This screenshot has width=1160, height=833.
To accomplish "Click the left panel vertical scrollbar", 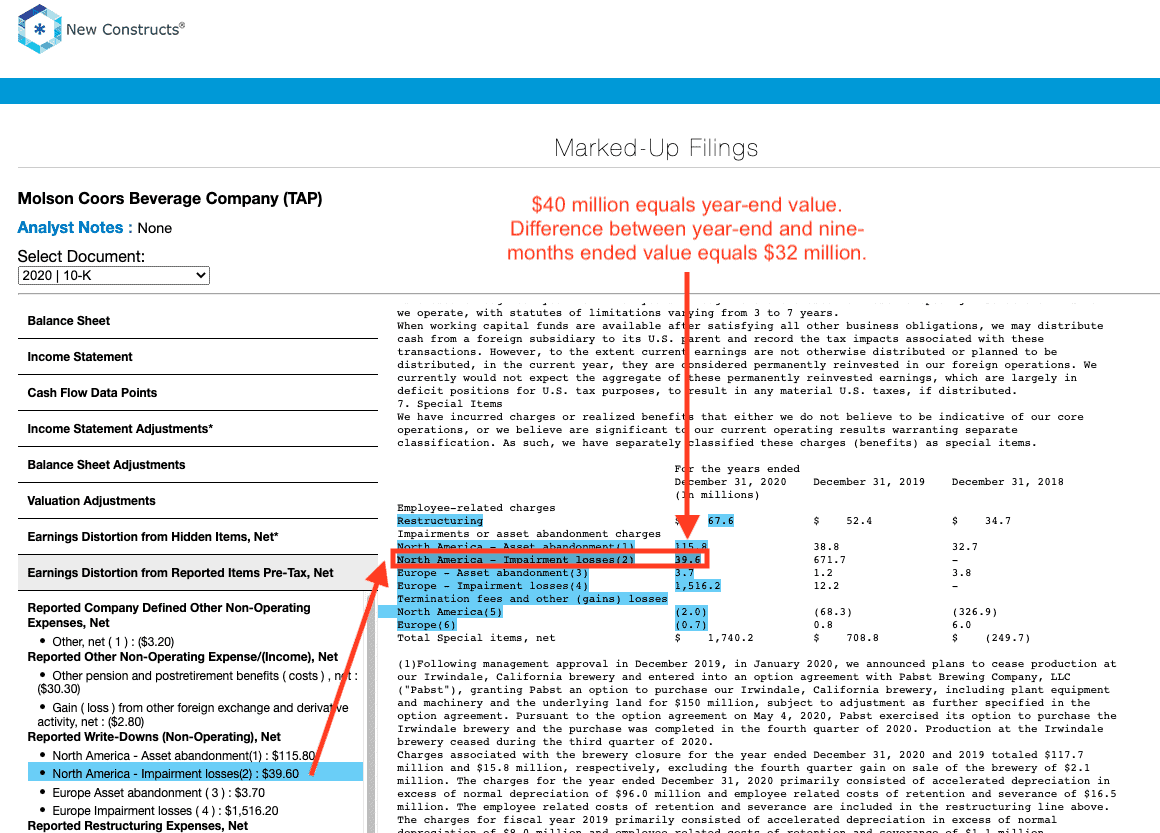I will (371, 712).
